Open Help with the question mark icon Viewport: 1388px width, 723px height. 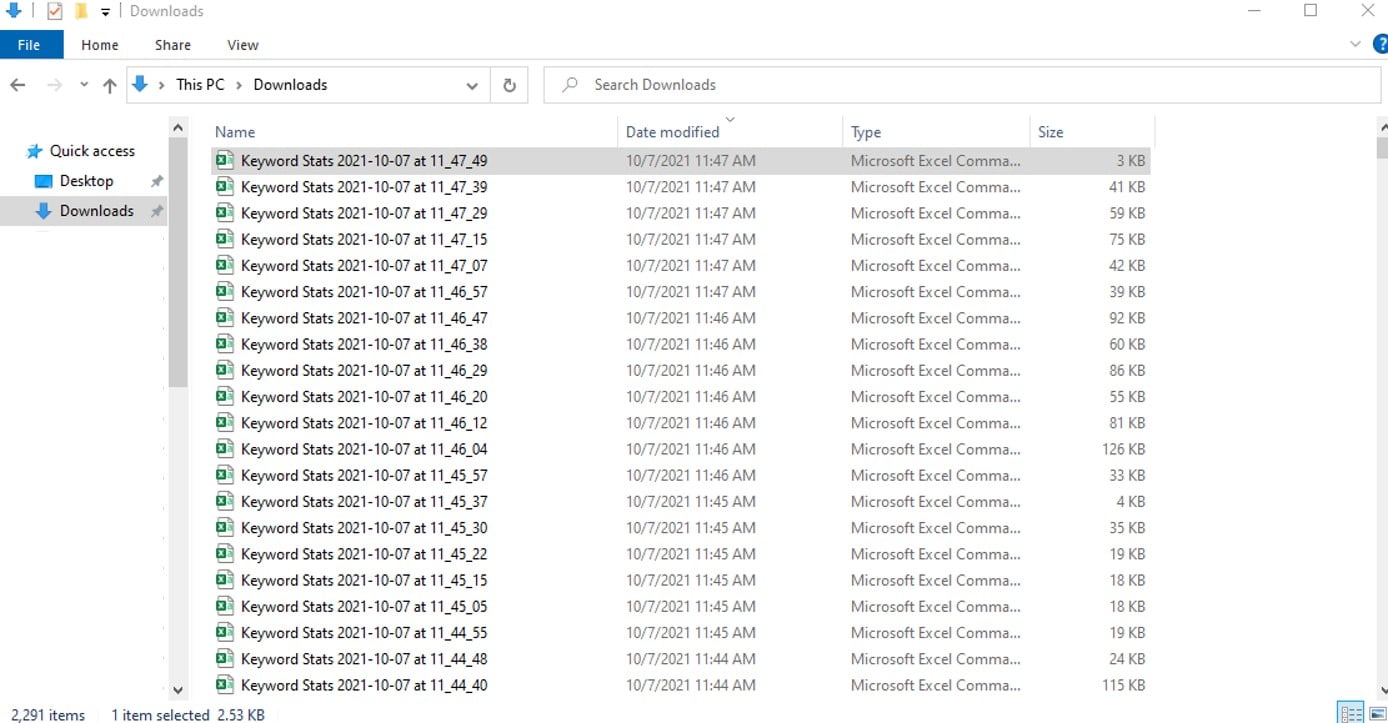pyautogui.click(x=1380, y=45)
